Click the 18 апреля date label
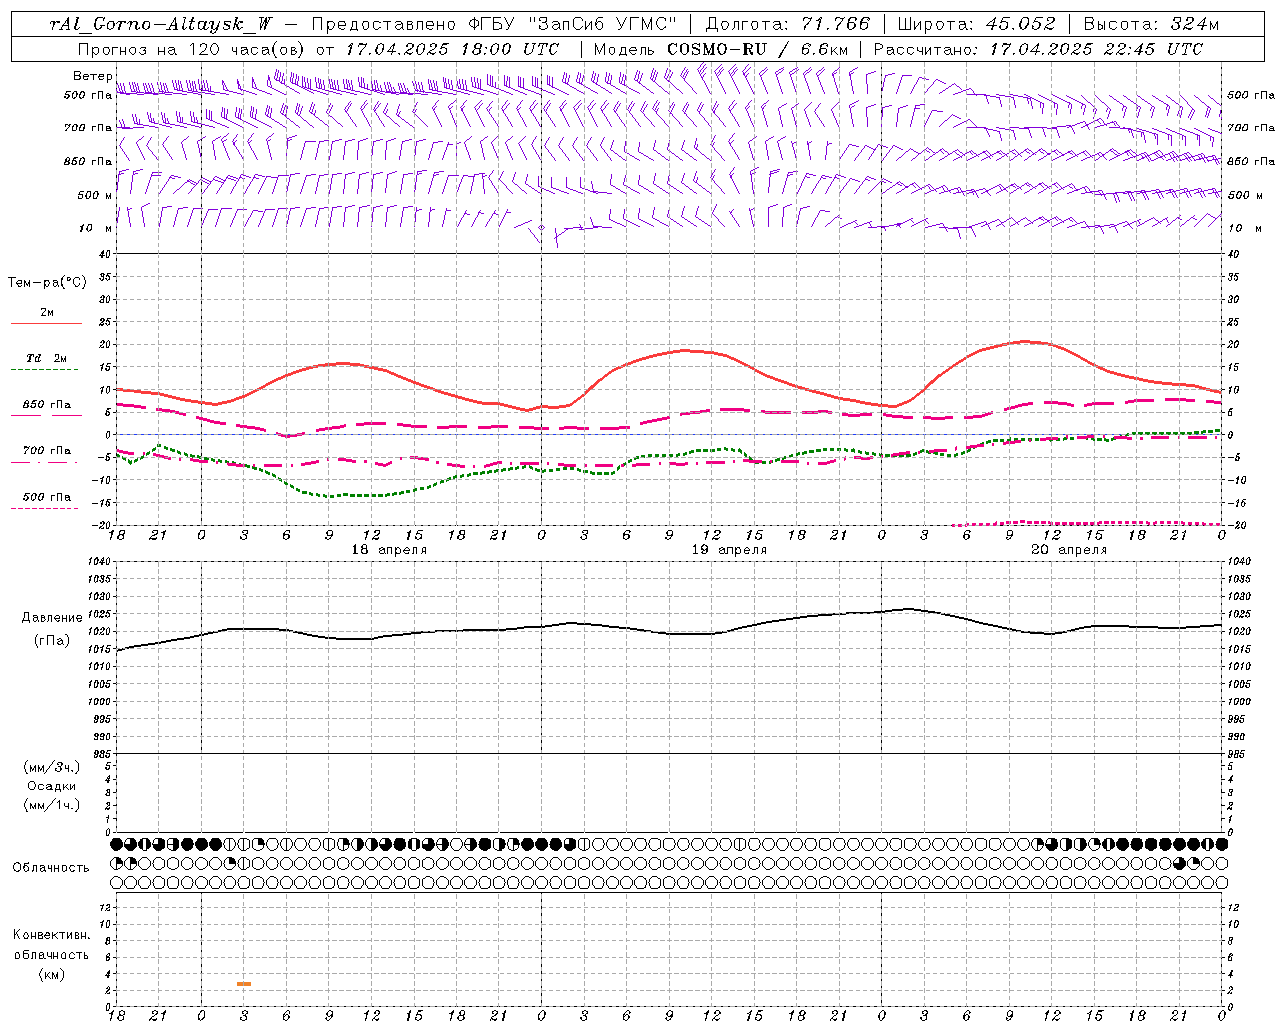The width and height of the screenshot is (1280, 1024). [x=389, y=550]
